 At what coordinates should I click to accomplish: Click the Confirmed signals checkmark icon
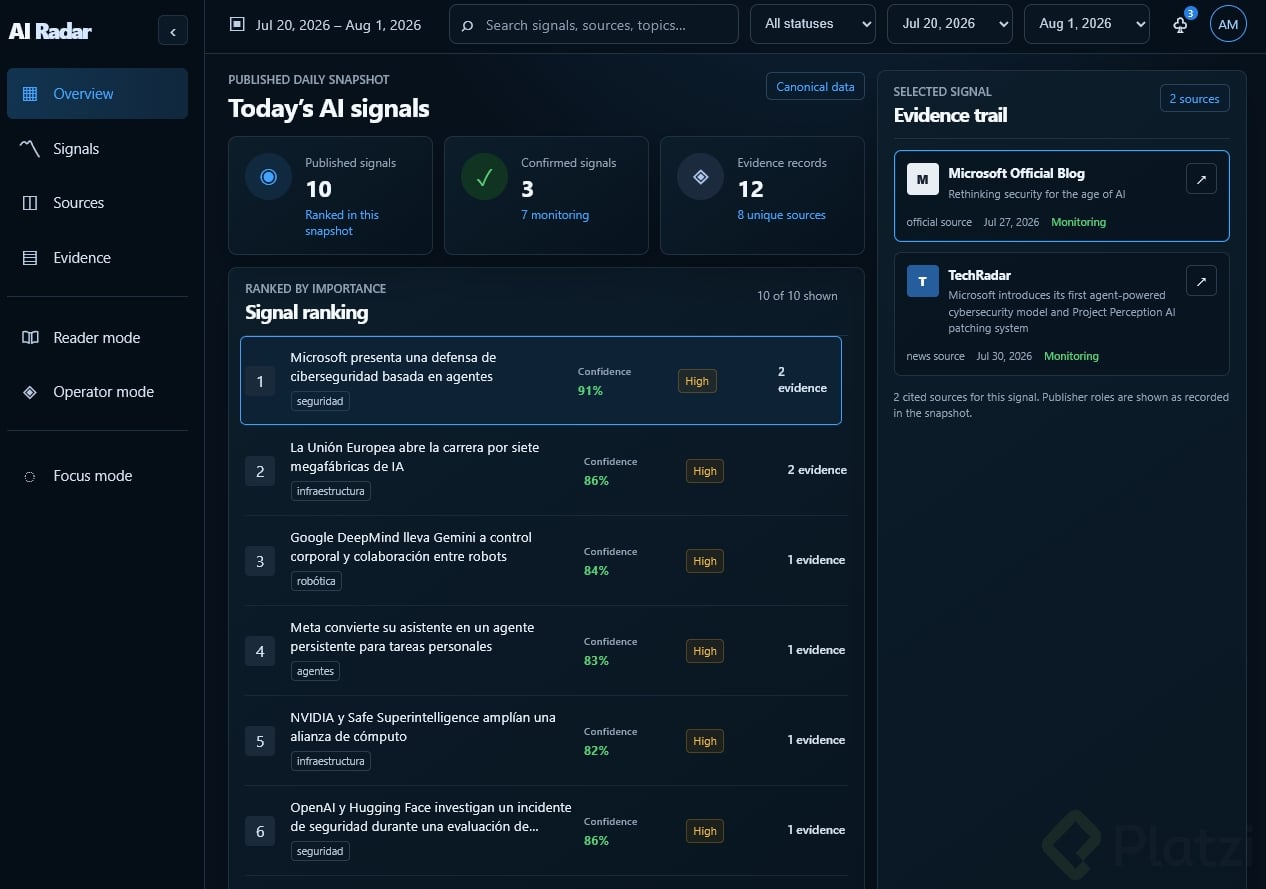484,177
